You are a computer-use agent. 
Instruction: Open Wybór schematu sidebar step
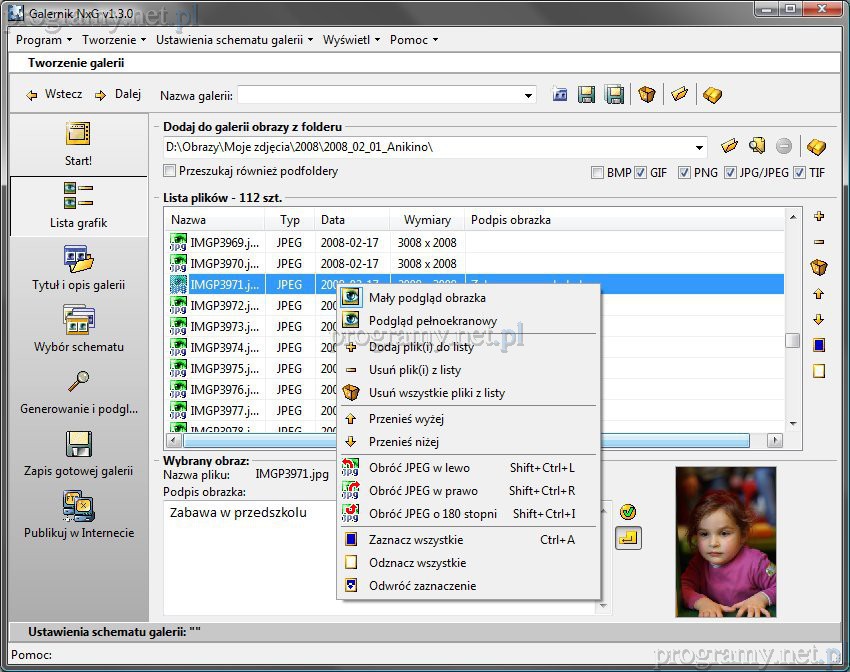click(78, 329)
